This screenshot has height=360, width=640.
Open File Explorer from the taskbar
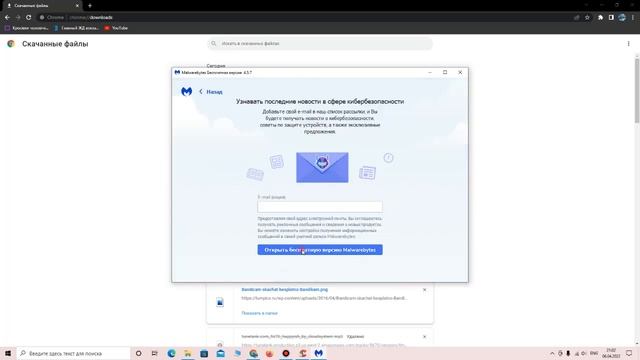click(187, 353)
